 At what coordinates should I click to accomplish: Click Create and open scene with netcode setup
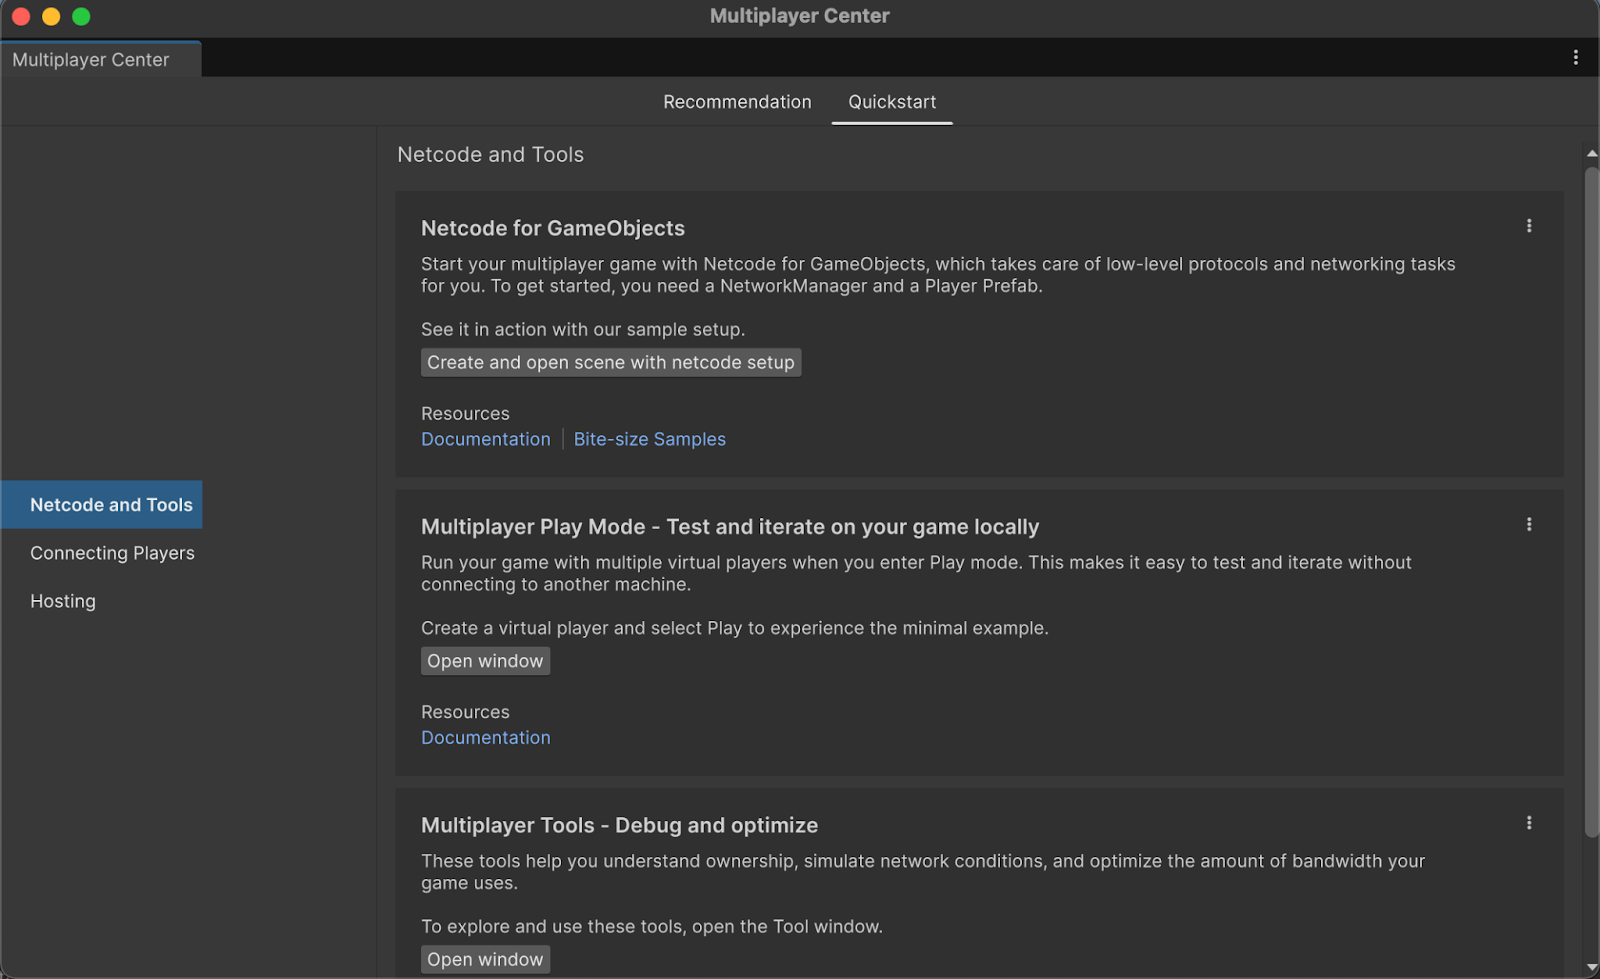click(x=611, y=362)
